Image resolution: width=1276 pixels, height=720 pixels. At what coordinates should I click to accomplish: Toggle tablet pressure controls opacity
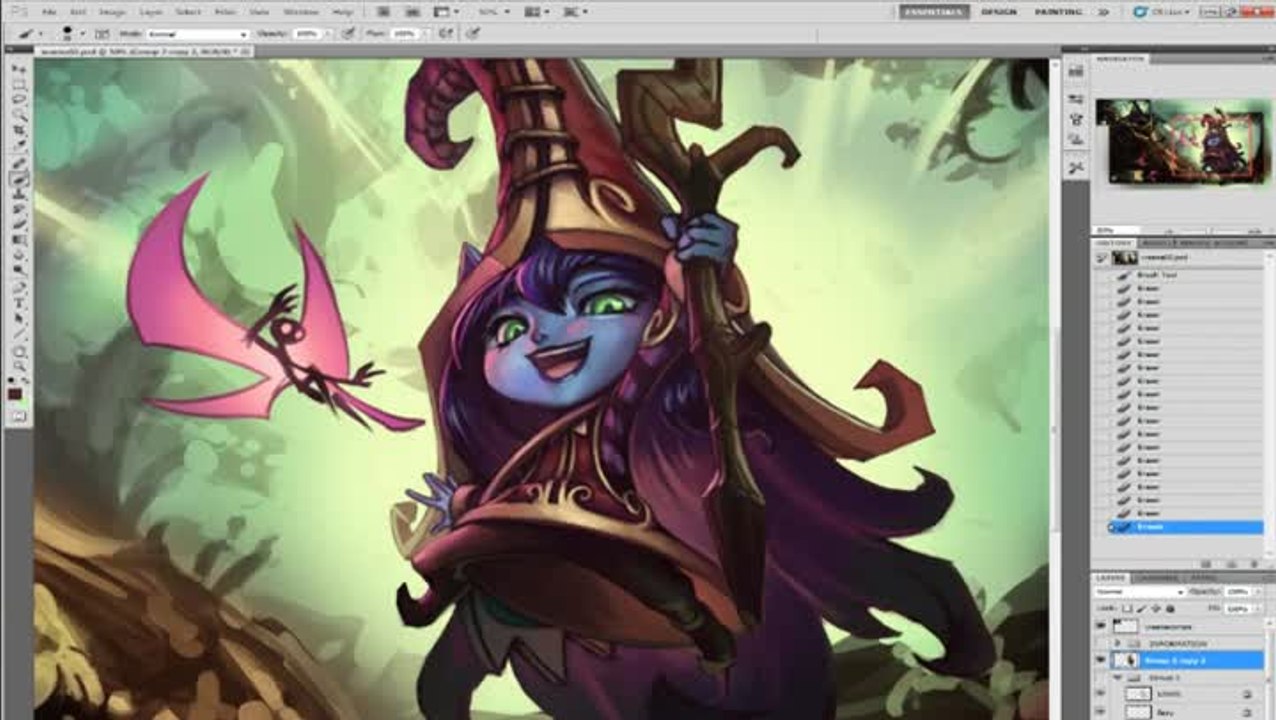coord(347,33)
